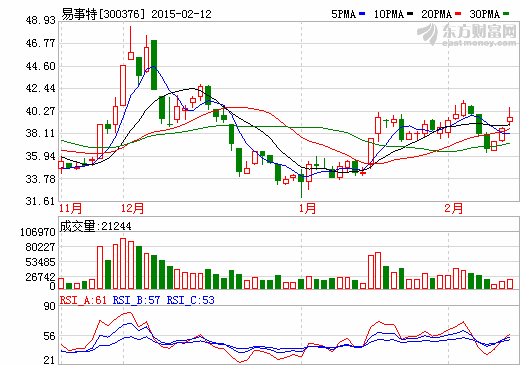Click the blue 5PMA color marker

362,14
